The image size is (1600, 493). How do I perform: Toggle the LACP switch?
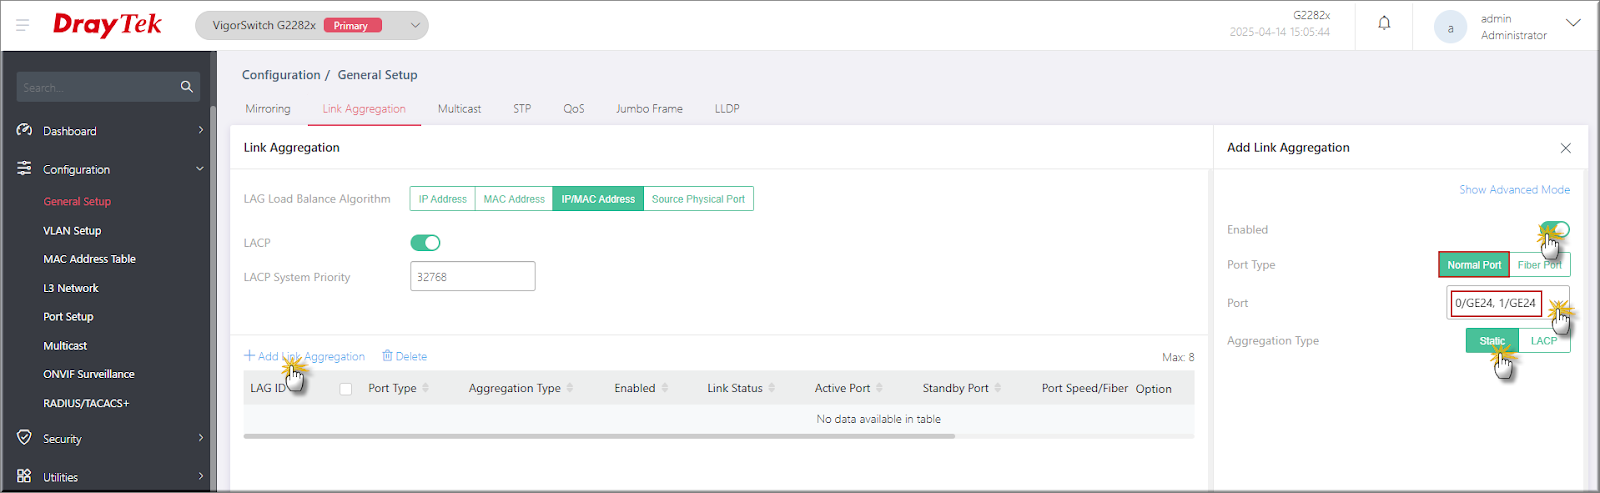[425, 243]
